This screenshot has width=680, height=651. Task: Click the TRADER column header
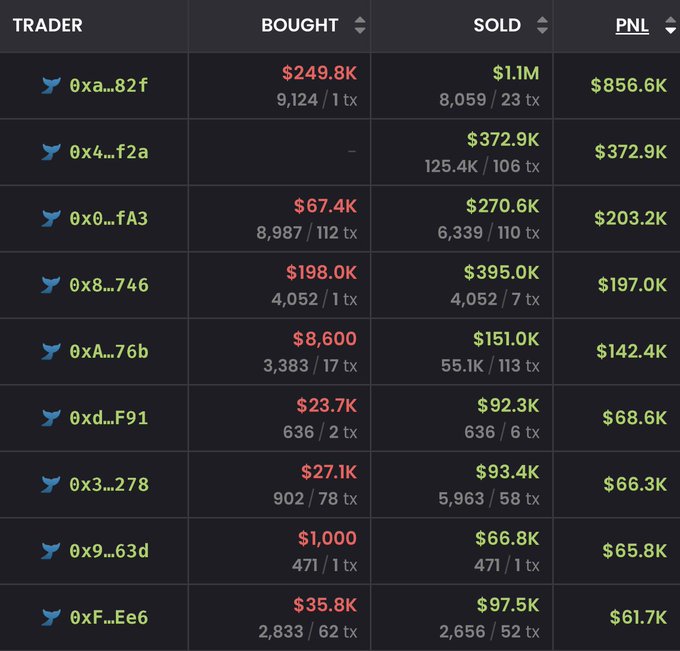tap(47, 25)
